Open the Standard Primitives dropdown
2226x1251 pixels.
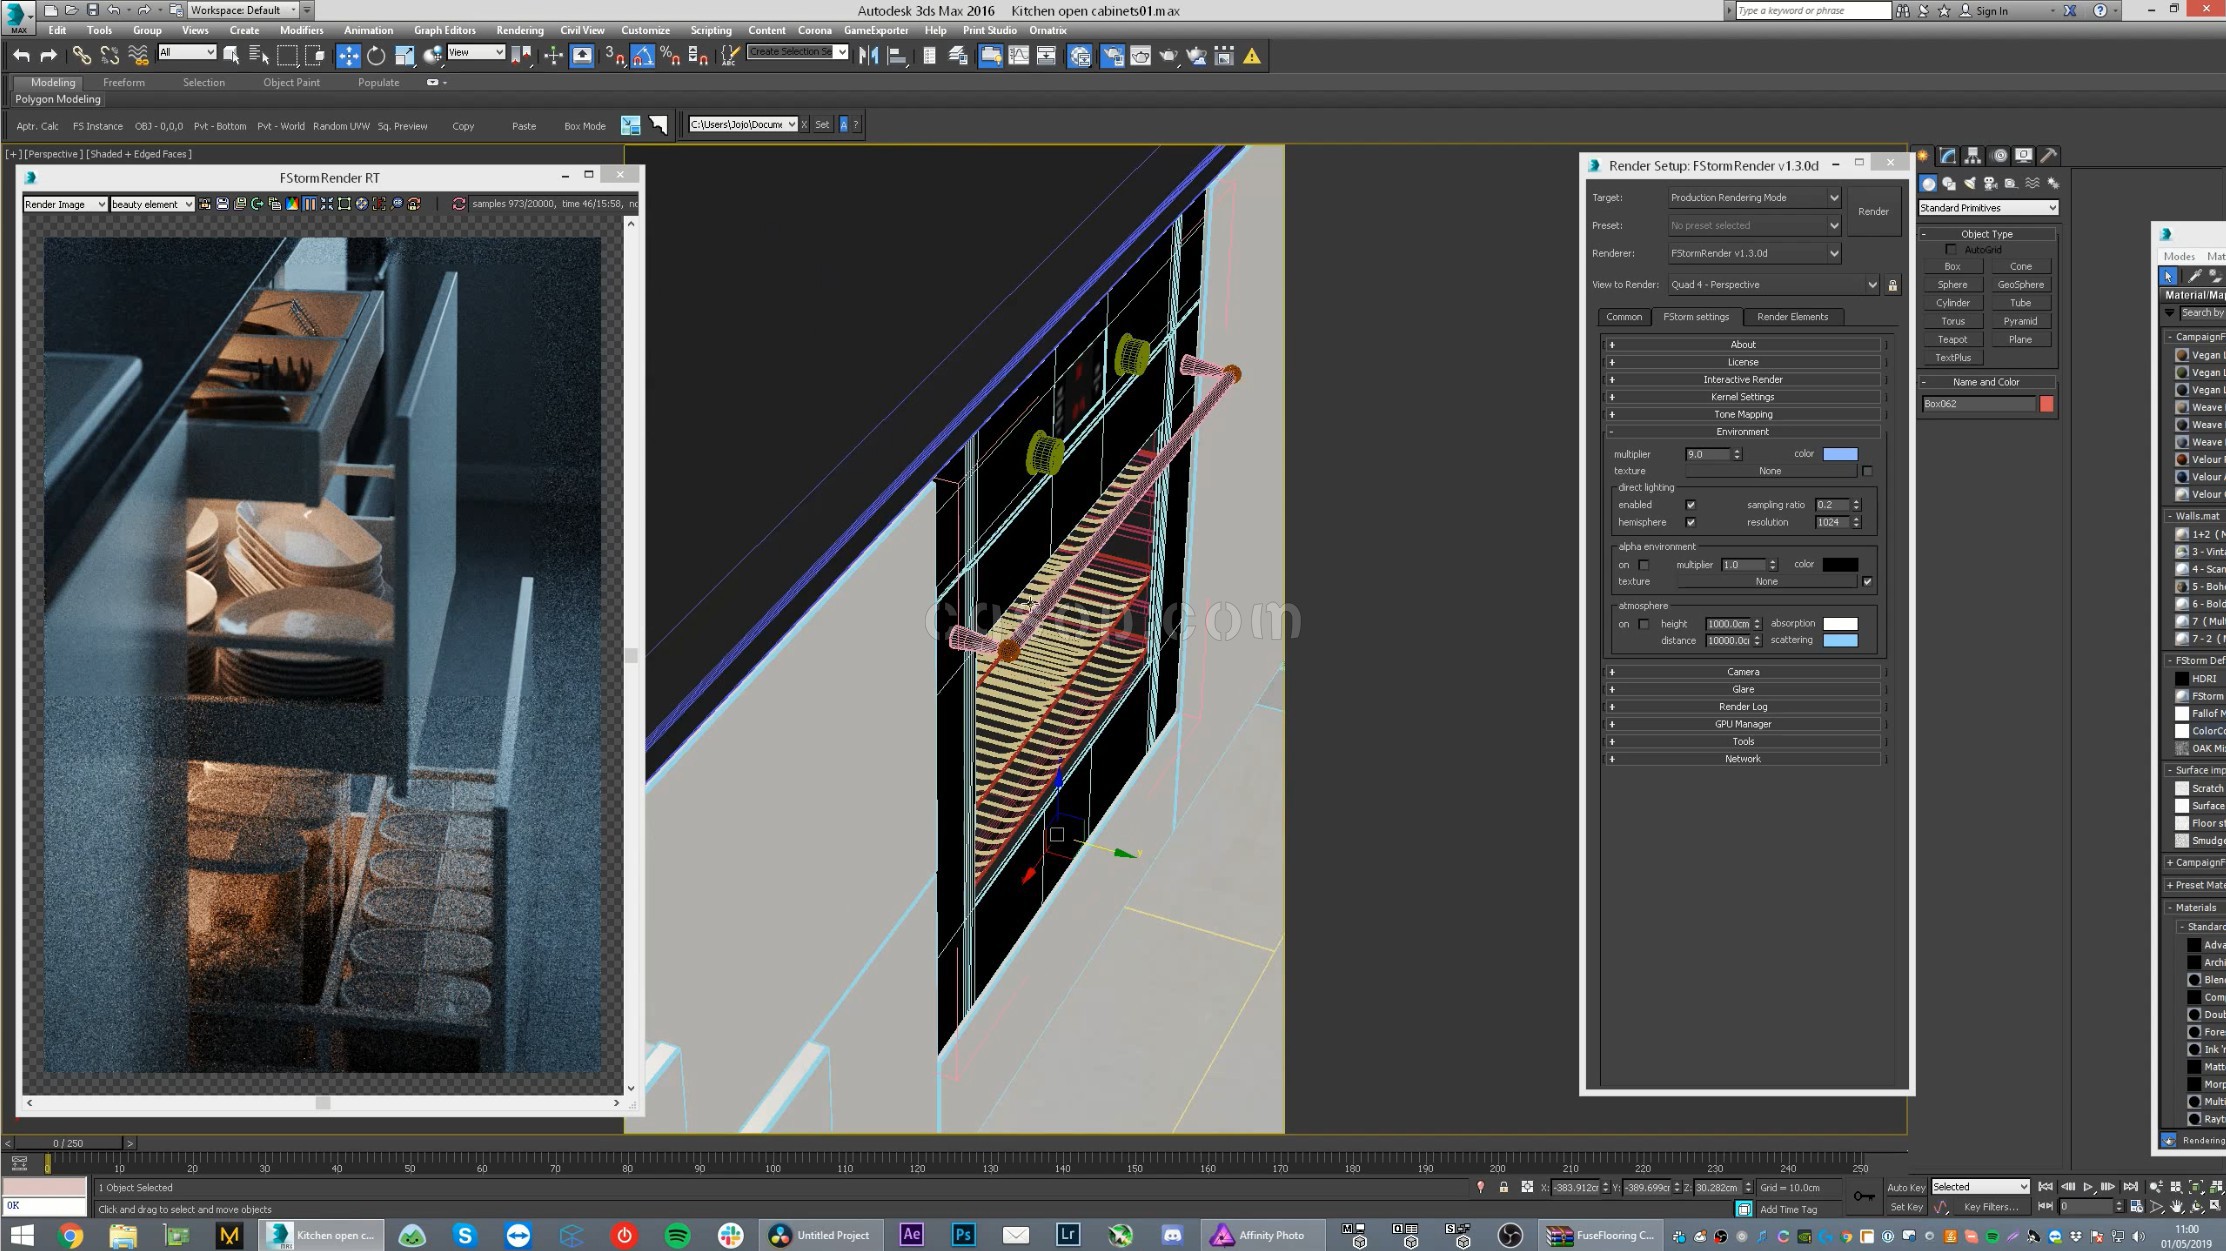(1987, 208)
